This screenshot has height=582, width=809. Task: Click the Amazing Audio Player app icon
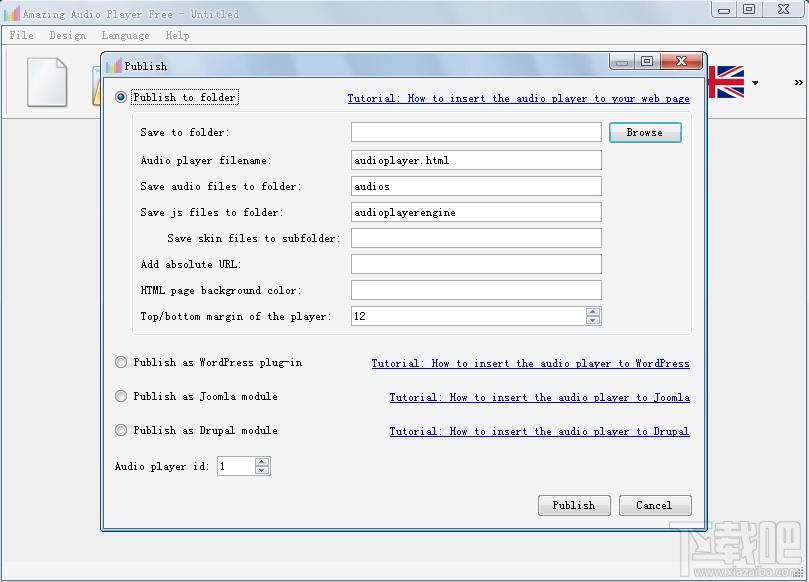click(x=11, y=13)
